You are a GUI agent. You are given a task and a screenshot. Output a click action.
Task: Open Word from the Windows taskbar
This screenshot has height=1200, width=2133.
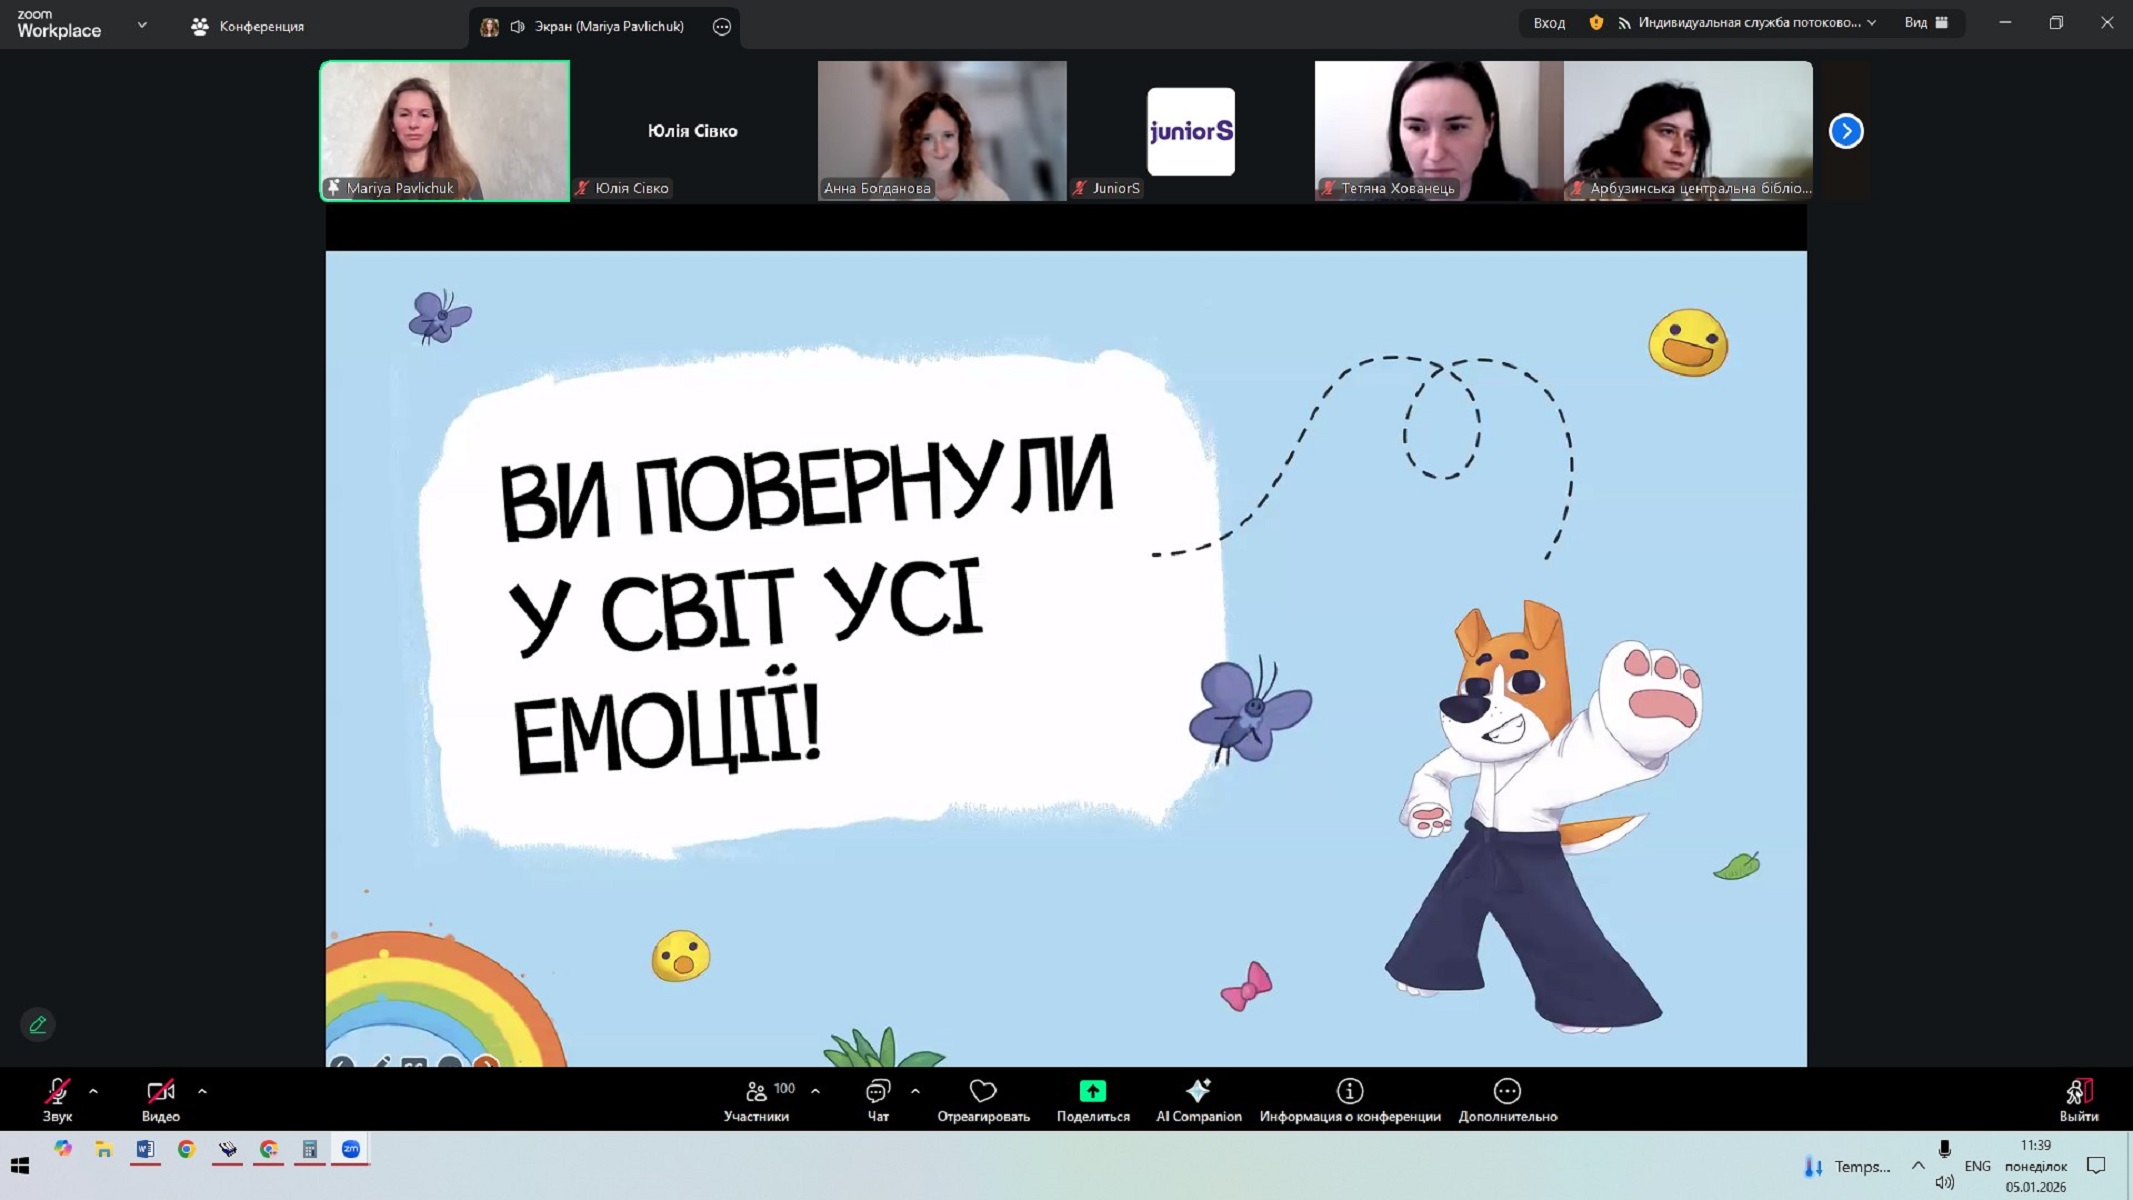click(x=145, y=1150)
